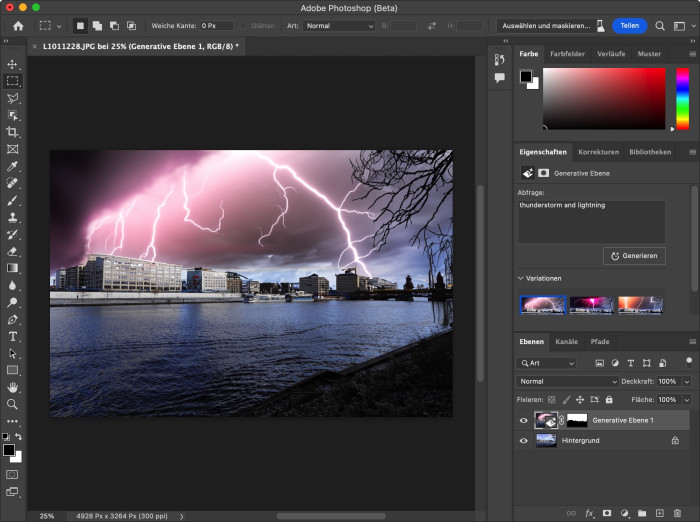Delete layer with trash icon
700x522 pixels.
pyautogui.click(x=677, y=513)
